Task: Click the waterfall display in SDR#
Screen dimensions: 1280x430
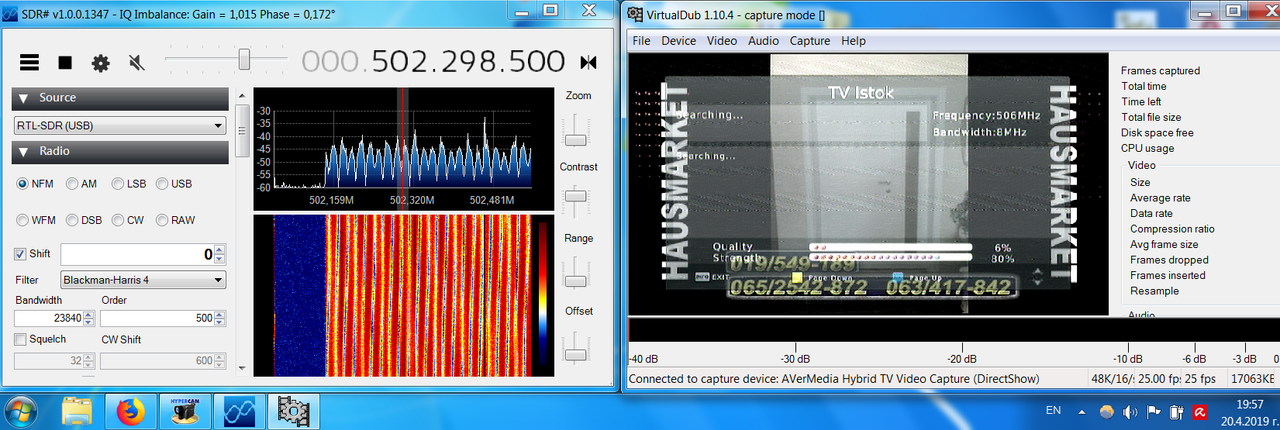Action: click(404, 295)
